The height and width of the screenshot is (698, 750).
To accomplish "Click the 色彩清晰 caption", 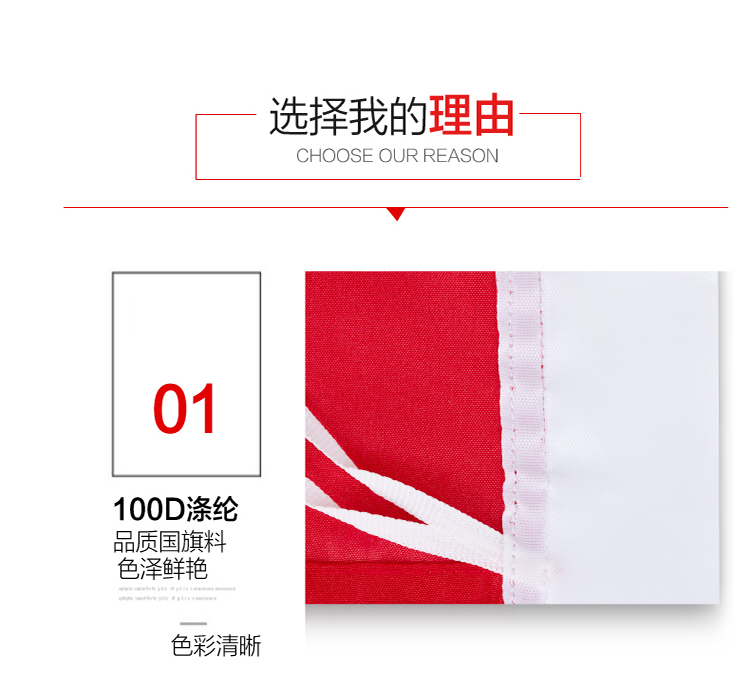I will pos(216,645).
